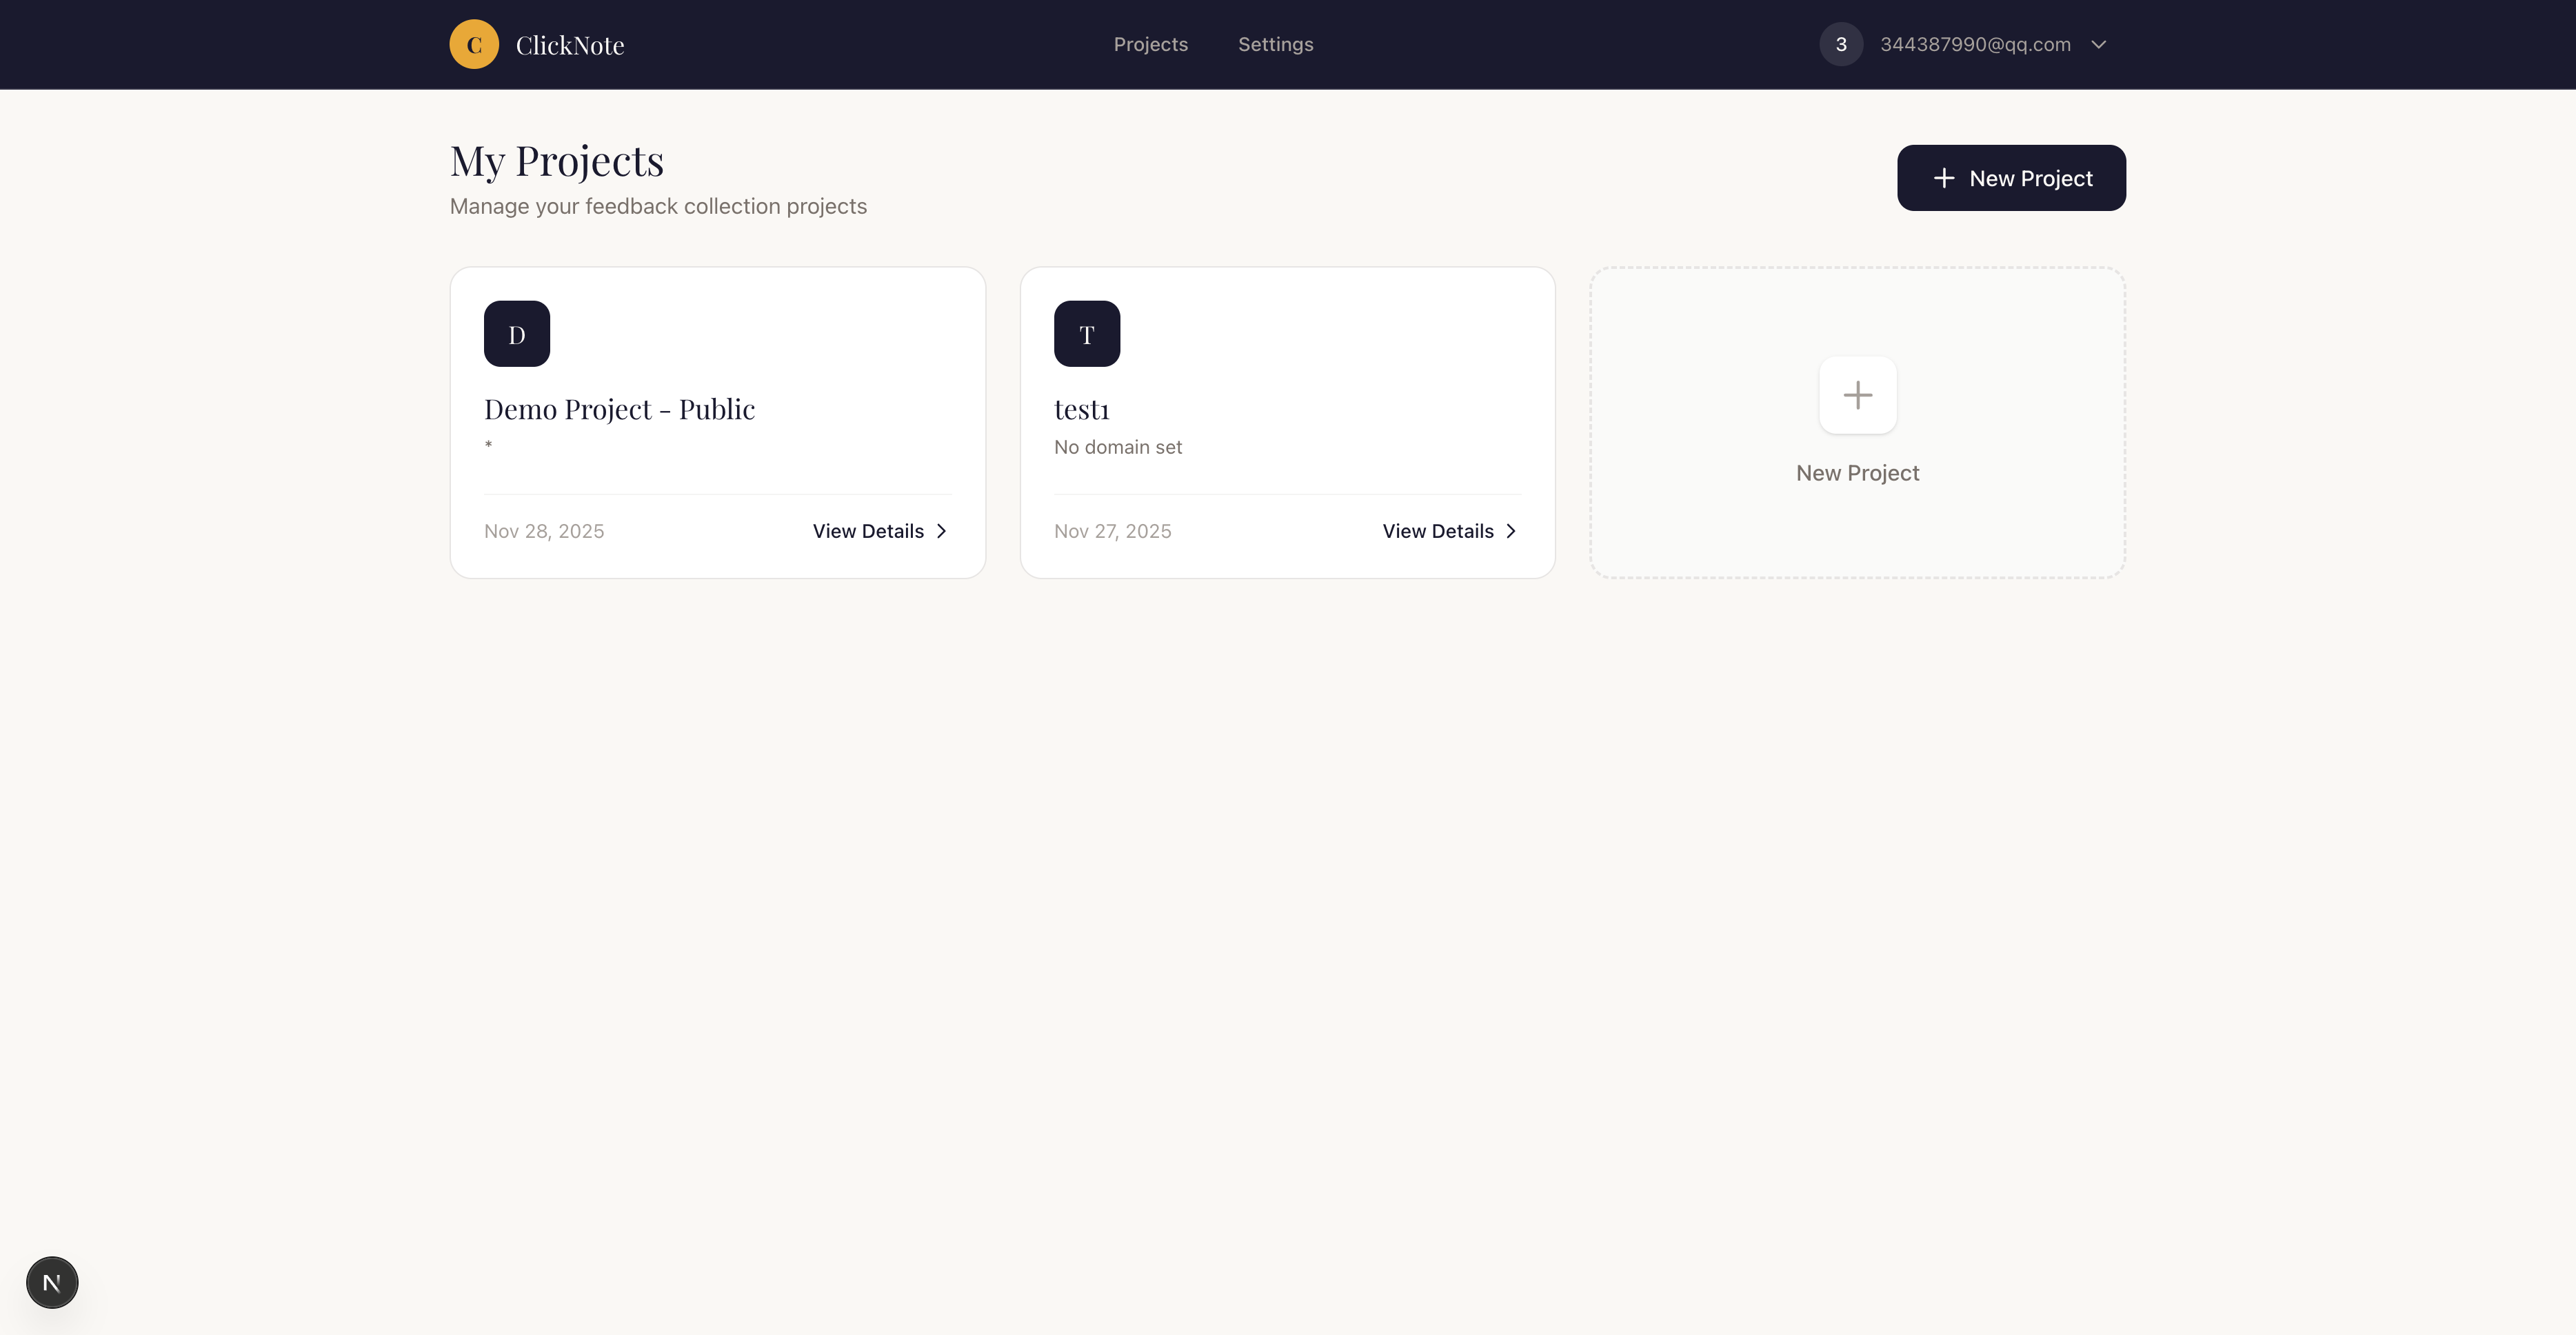Open the Projects nav item
Viewport: 2576px width, 1335px height.
pos(1150,45)
